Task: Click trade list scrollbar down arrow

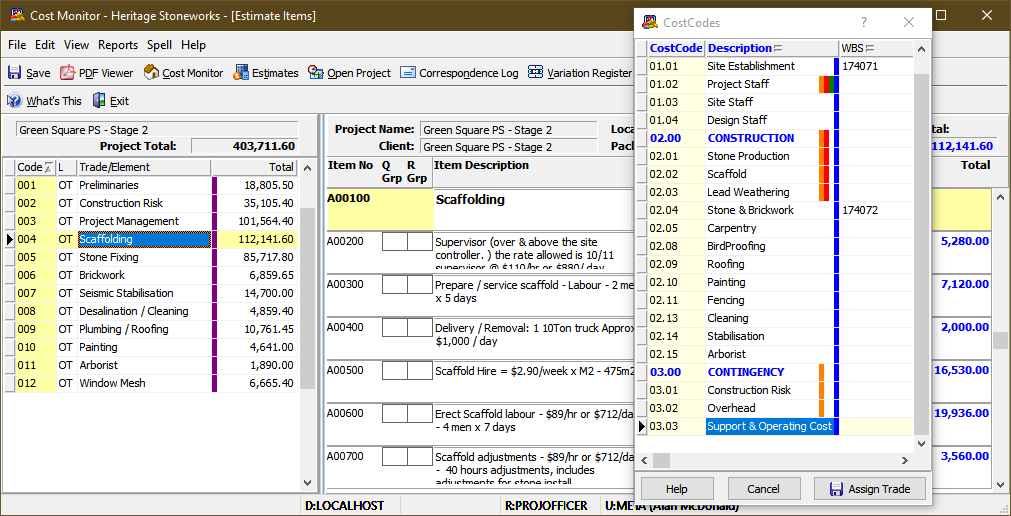Action: [x=307, y=482]
